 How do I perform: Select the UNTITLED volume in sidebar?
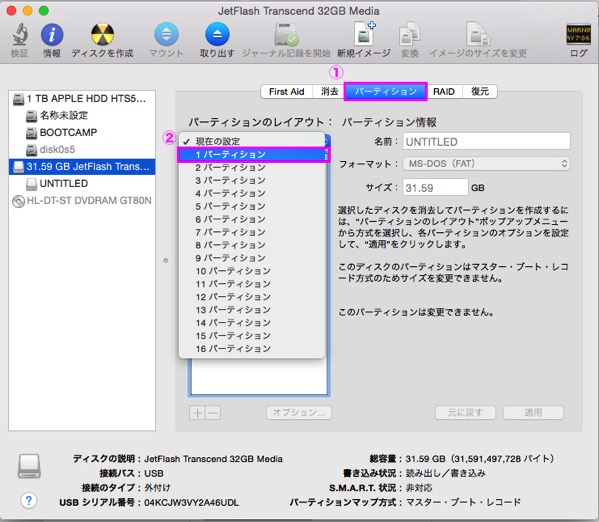point(82,183)
